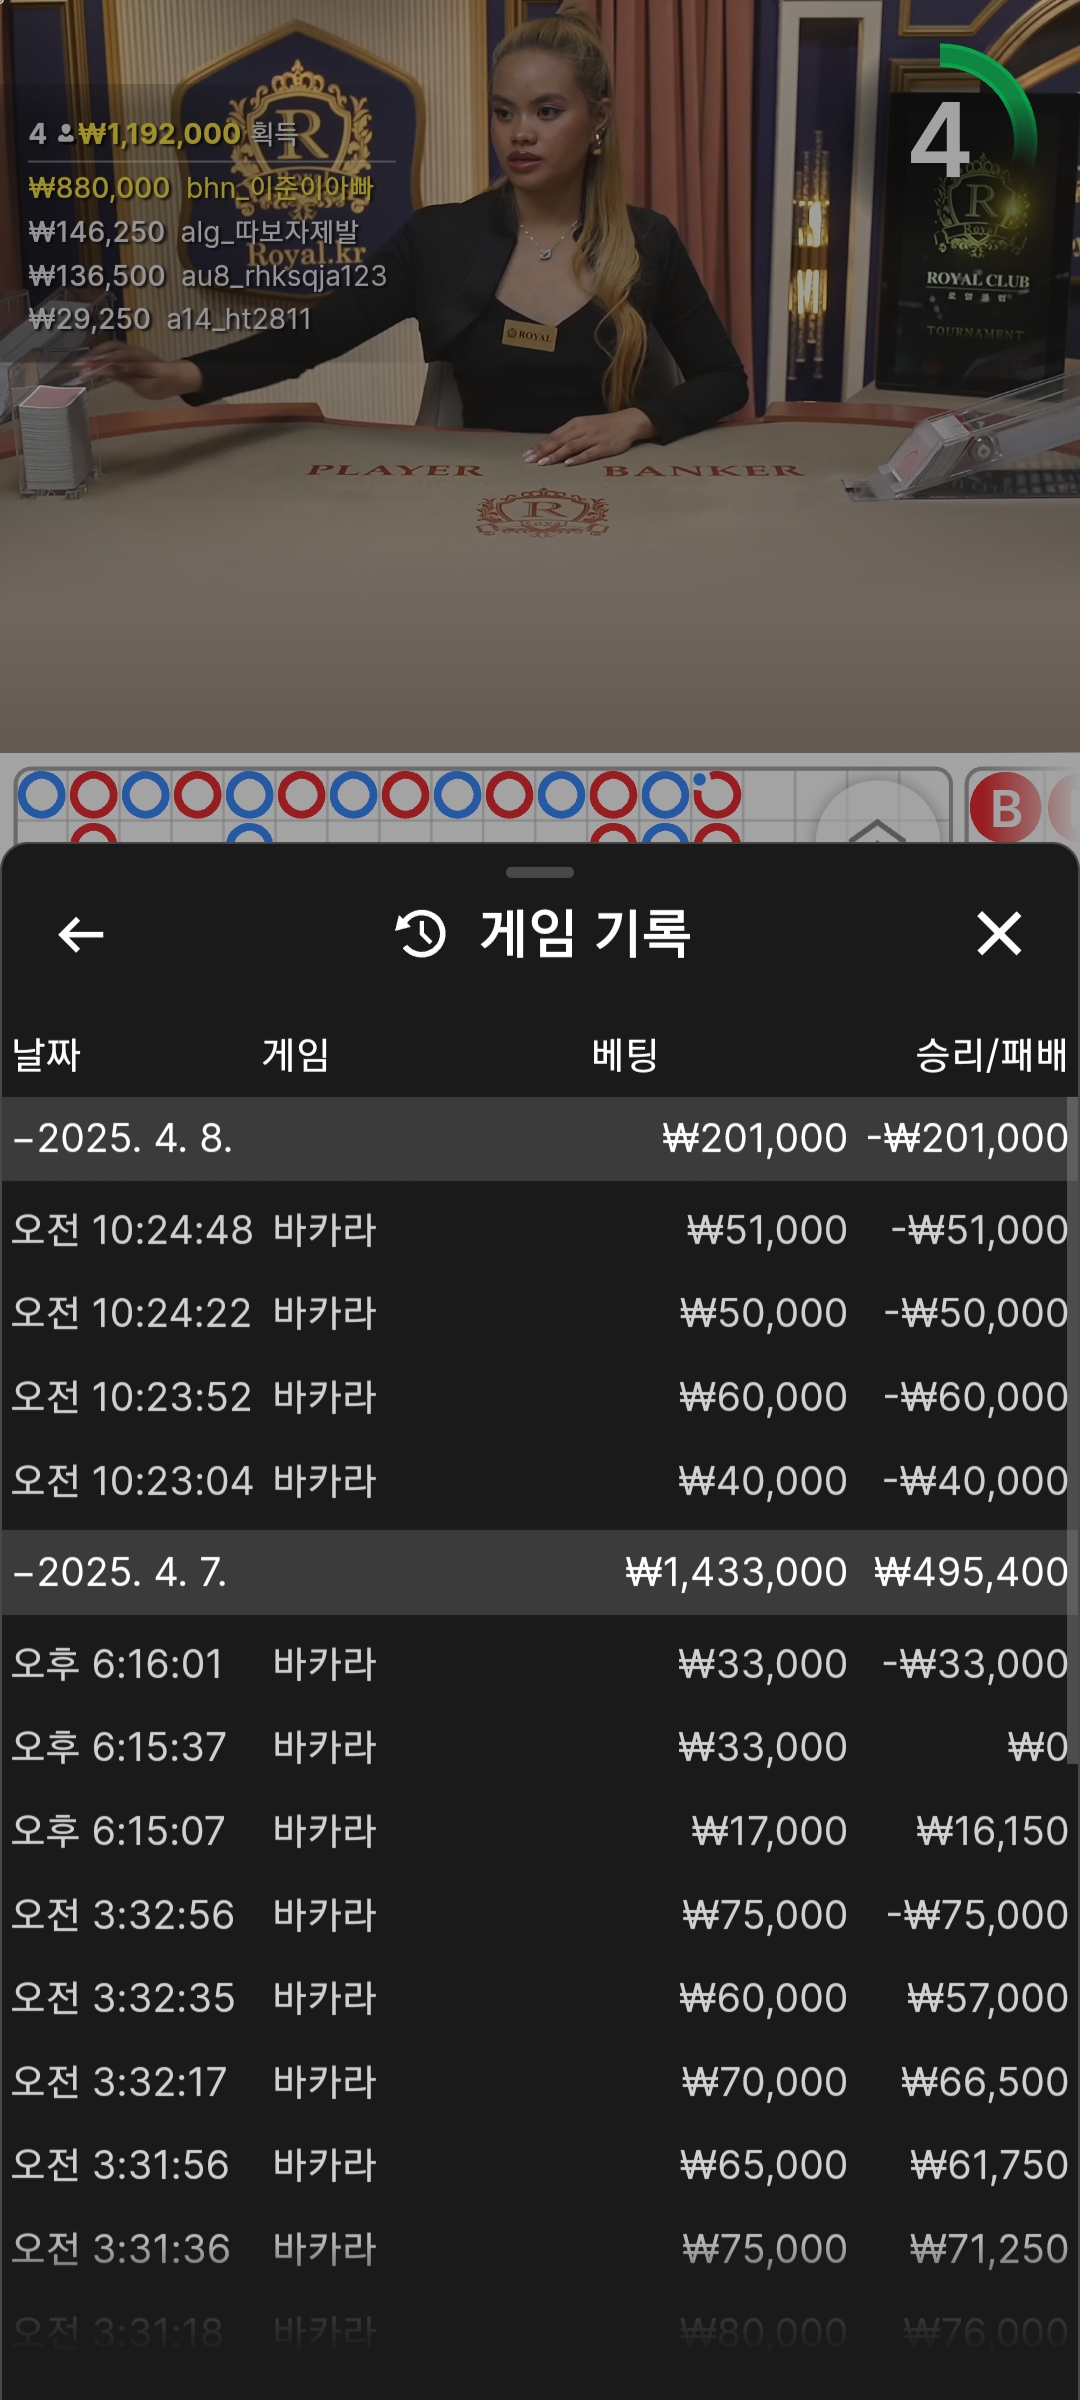Tap the 승리/패배 column header
The image size is (1080, 2400).
(990, 1055)
